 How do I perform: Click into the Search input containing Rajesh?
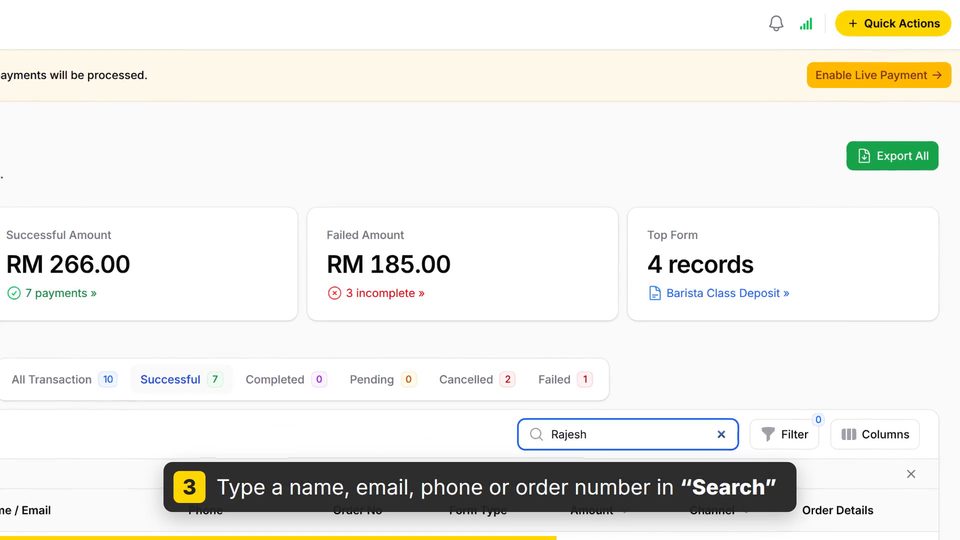(x=628, y=434)
